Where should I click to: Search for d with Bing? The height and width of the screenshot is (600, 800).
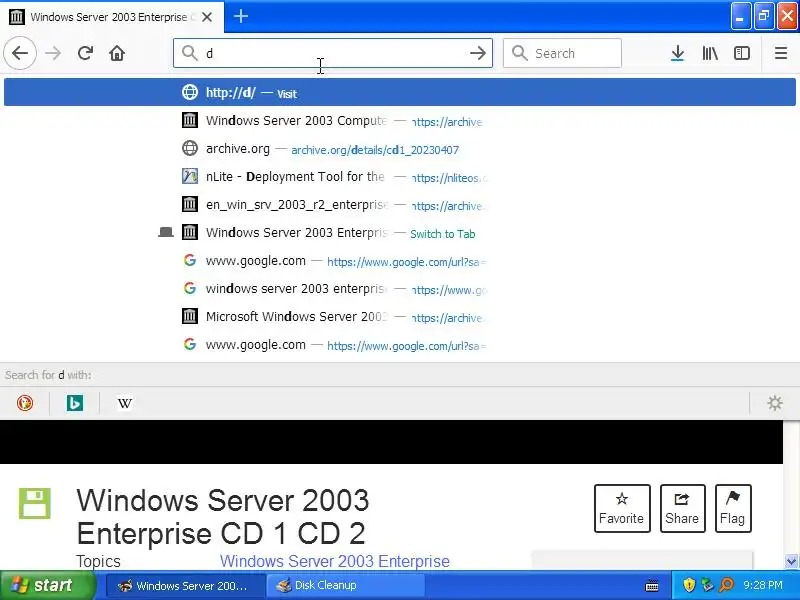click(x=74, y=403)
